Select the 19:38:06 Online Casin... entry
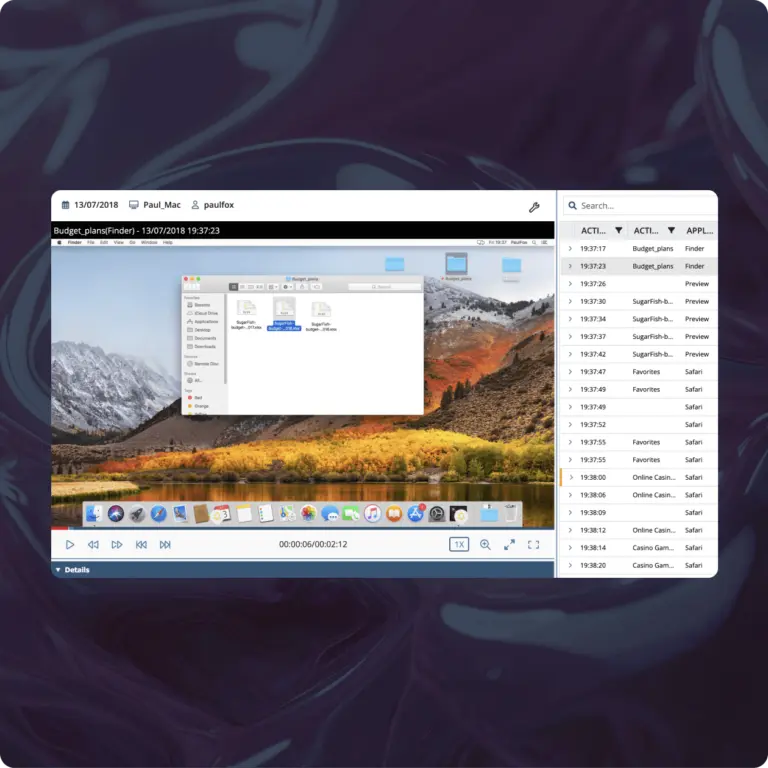 click(639, 495)
